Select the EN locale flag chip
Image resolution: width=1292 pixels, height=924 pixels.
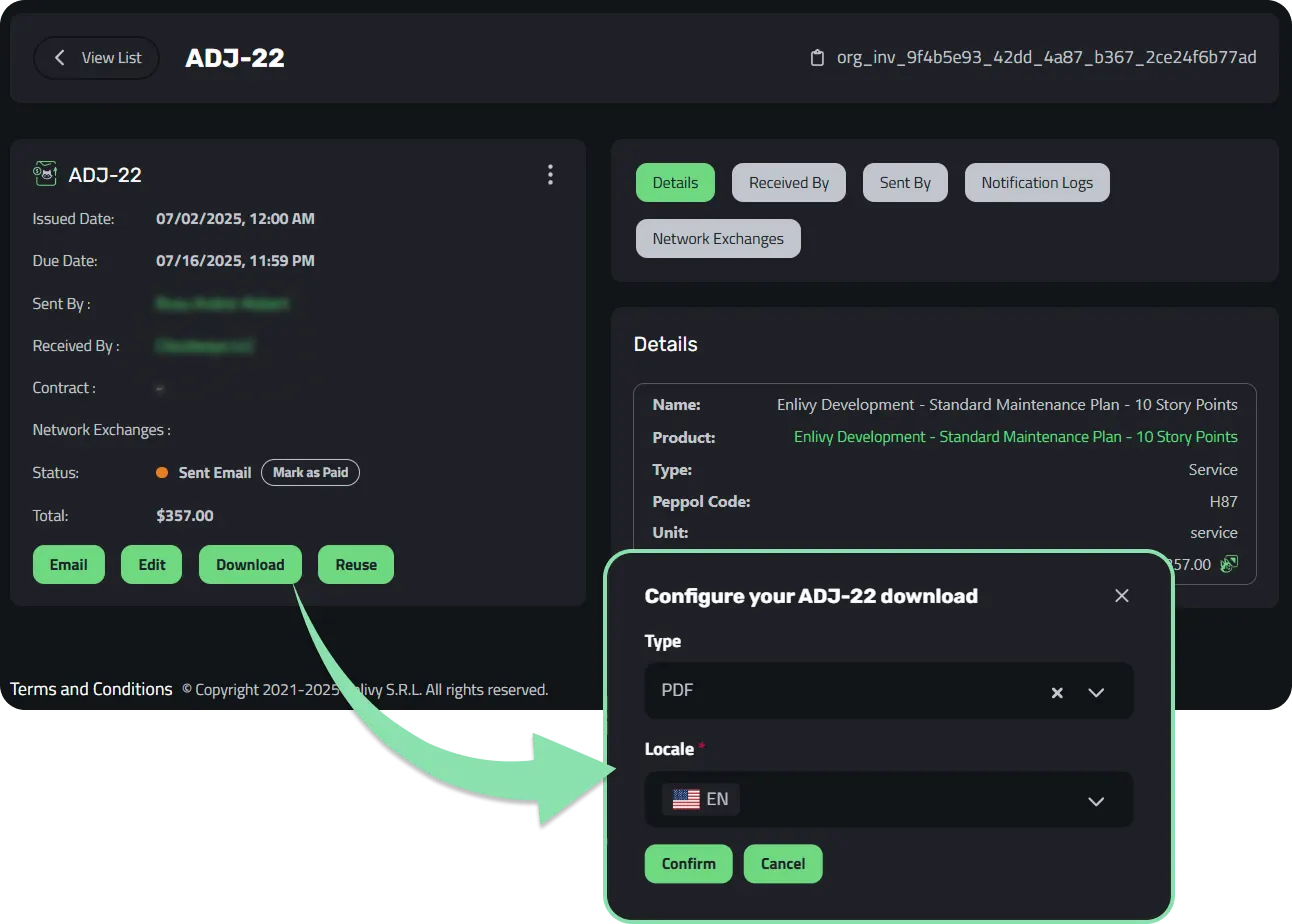[701, 799]
